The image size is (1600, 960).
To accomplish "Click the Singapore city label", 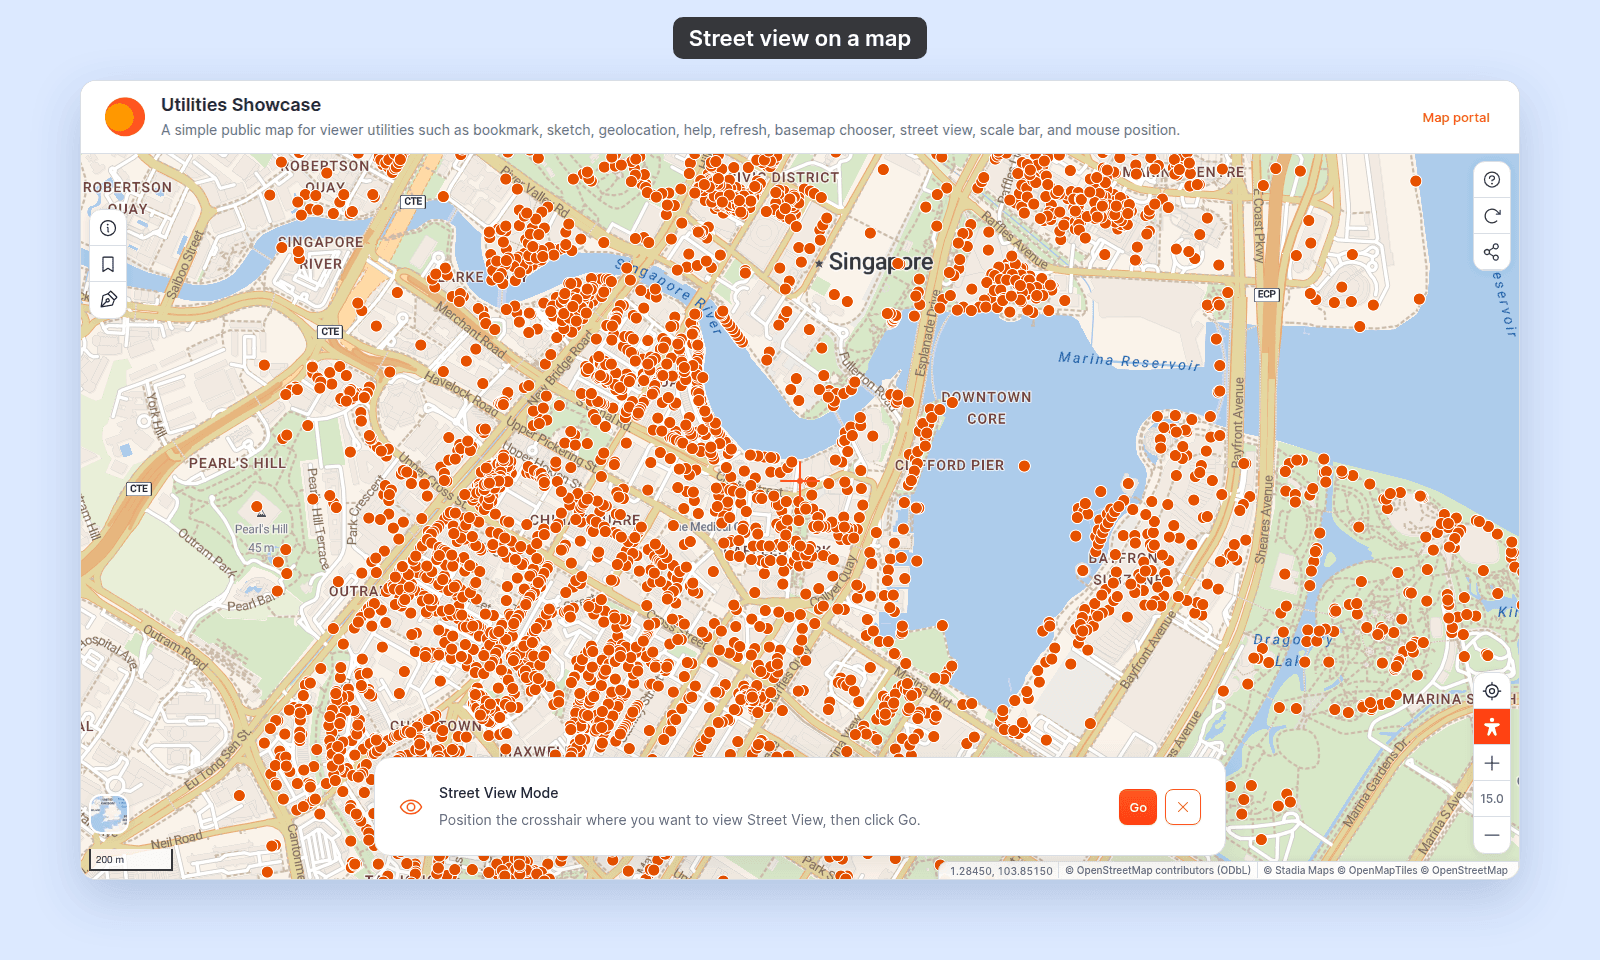I will point(880,262).
